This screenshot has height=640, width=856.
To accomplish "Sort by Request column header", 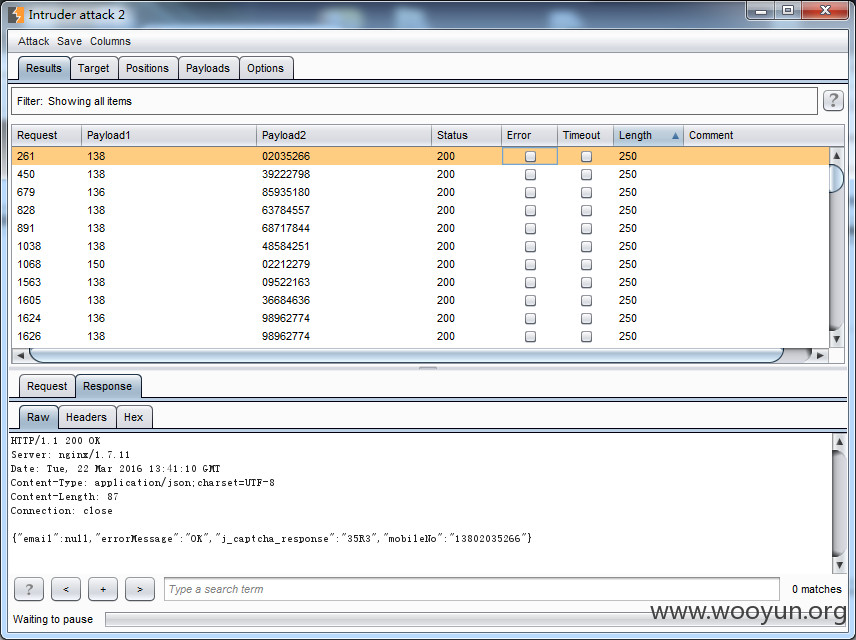I will (x=46, y=135).
